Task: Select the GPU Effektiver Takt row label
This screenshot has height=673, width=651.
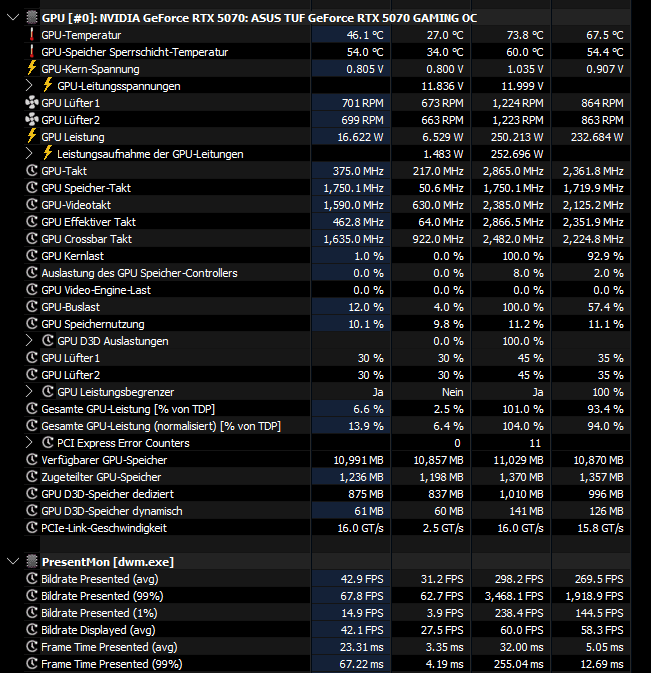Action: tap(88, 222)
